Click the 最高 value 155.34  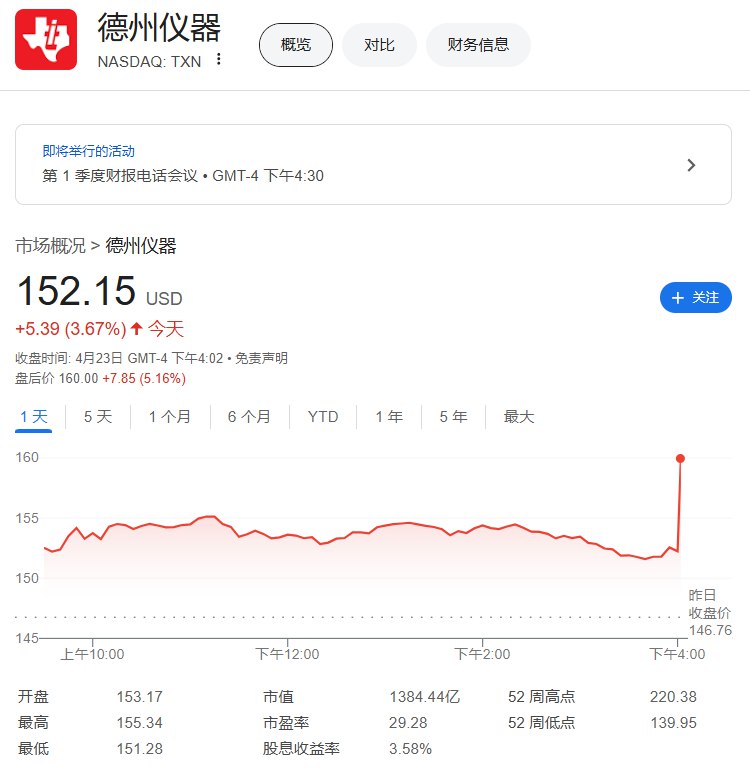[139, 722]
